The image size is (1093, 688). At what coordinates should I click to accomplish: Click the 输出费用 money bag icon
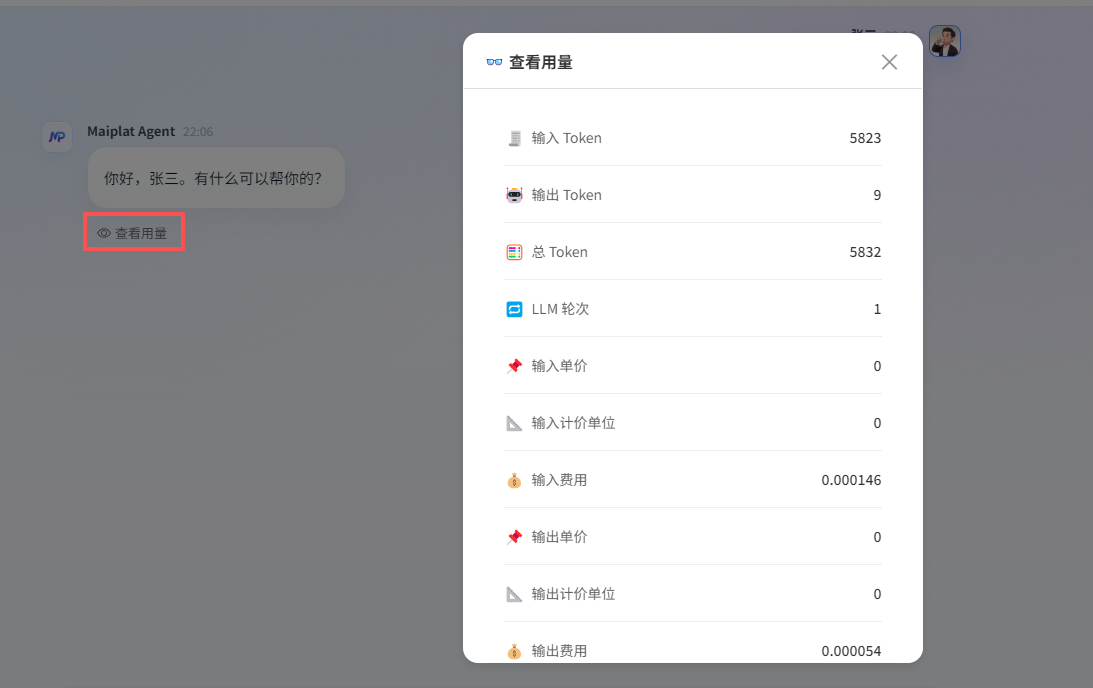[514, 651]
